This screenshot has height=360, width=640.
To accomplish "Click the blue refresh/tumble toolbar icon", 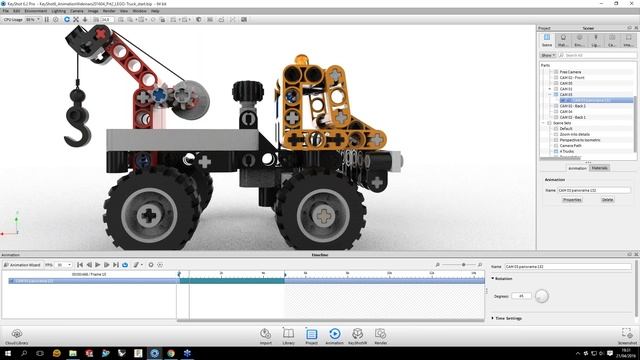I will click(67, 20).
